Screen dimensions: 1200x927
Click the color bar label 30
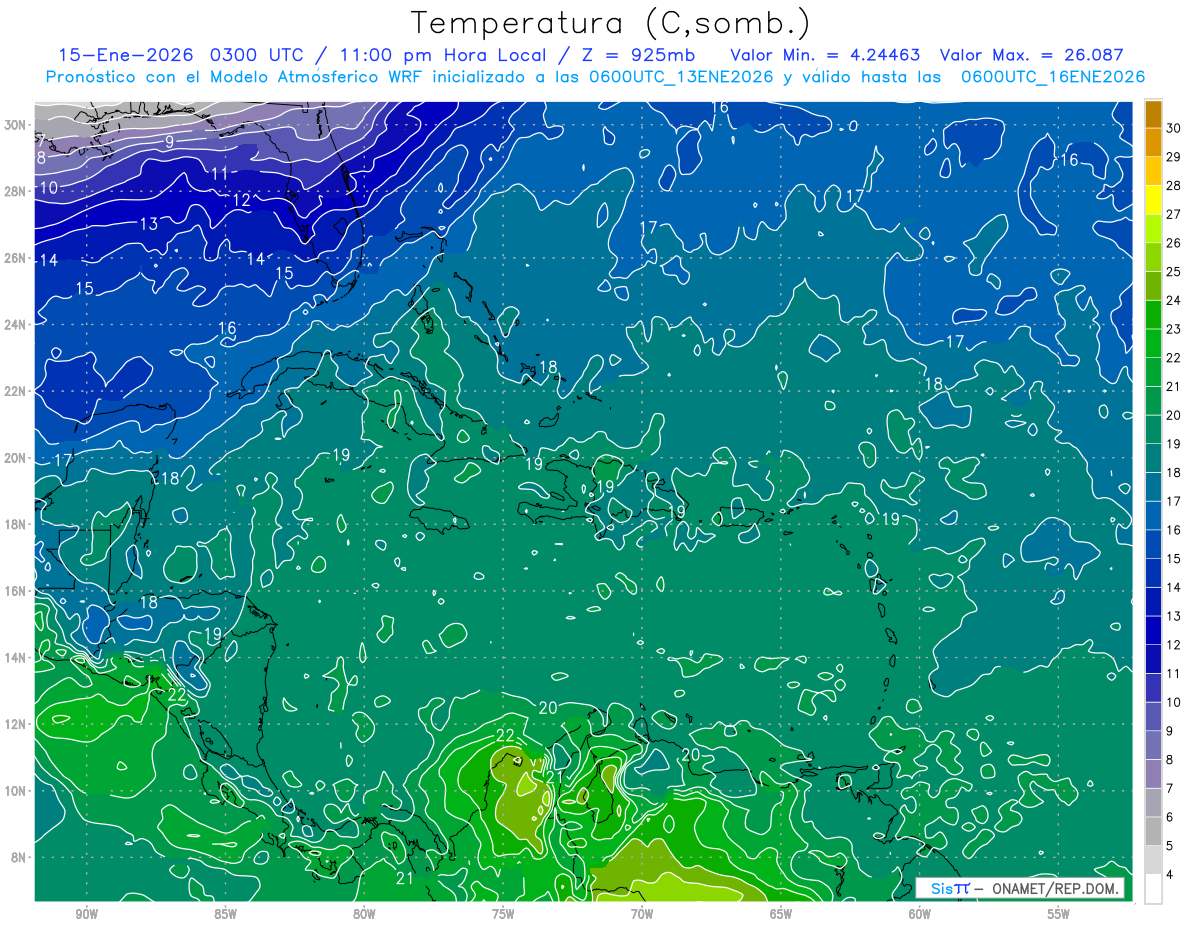point(1174,127)
